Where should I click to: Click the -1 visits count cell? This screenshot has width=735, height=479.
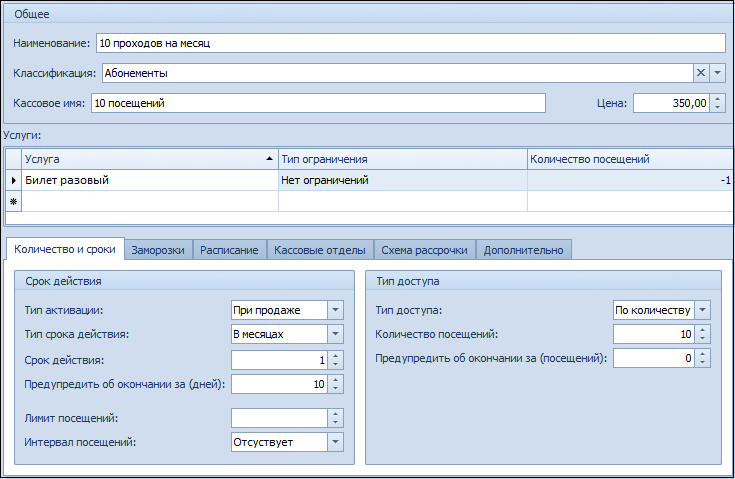point(630,180)
